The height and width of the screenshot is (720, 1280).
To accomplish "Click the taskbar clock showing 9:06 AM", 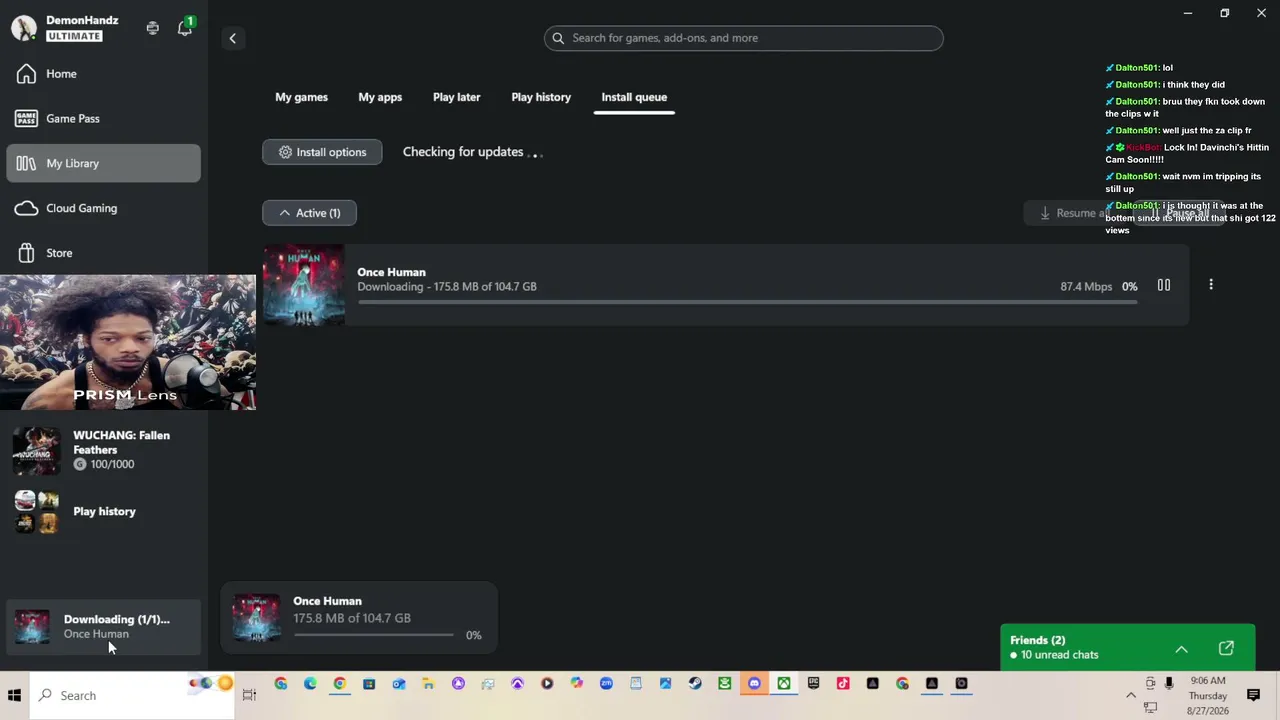I will [1208, 681].
